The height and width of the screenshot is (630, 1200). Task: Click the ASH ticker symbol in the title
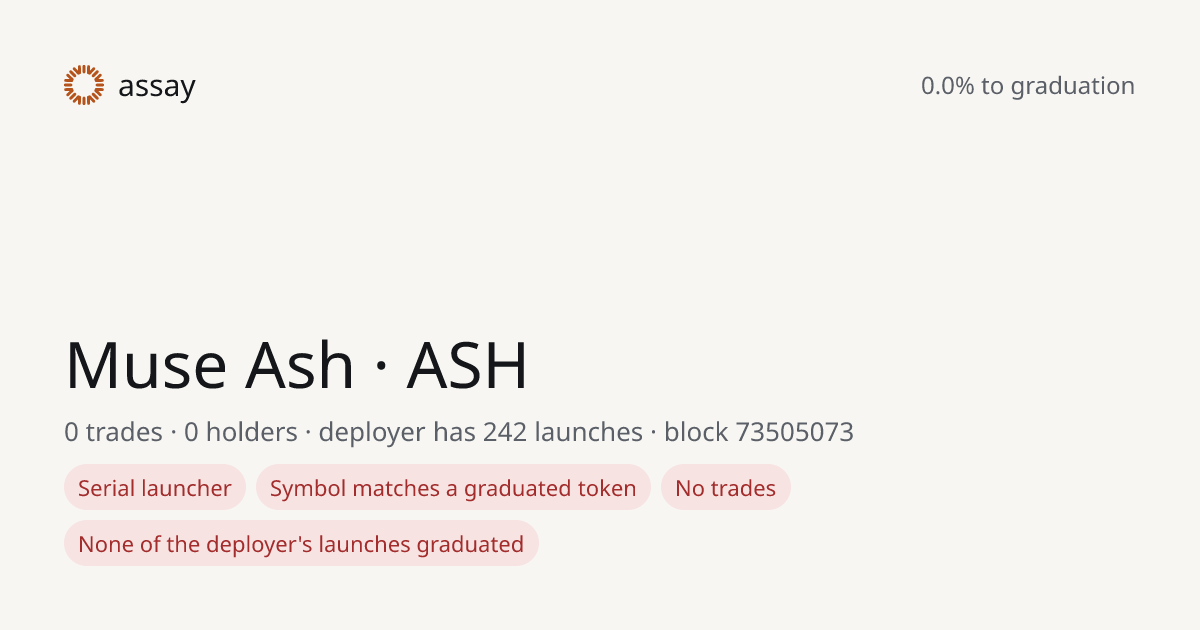467,365
